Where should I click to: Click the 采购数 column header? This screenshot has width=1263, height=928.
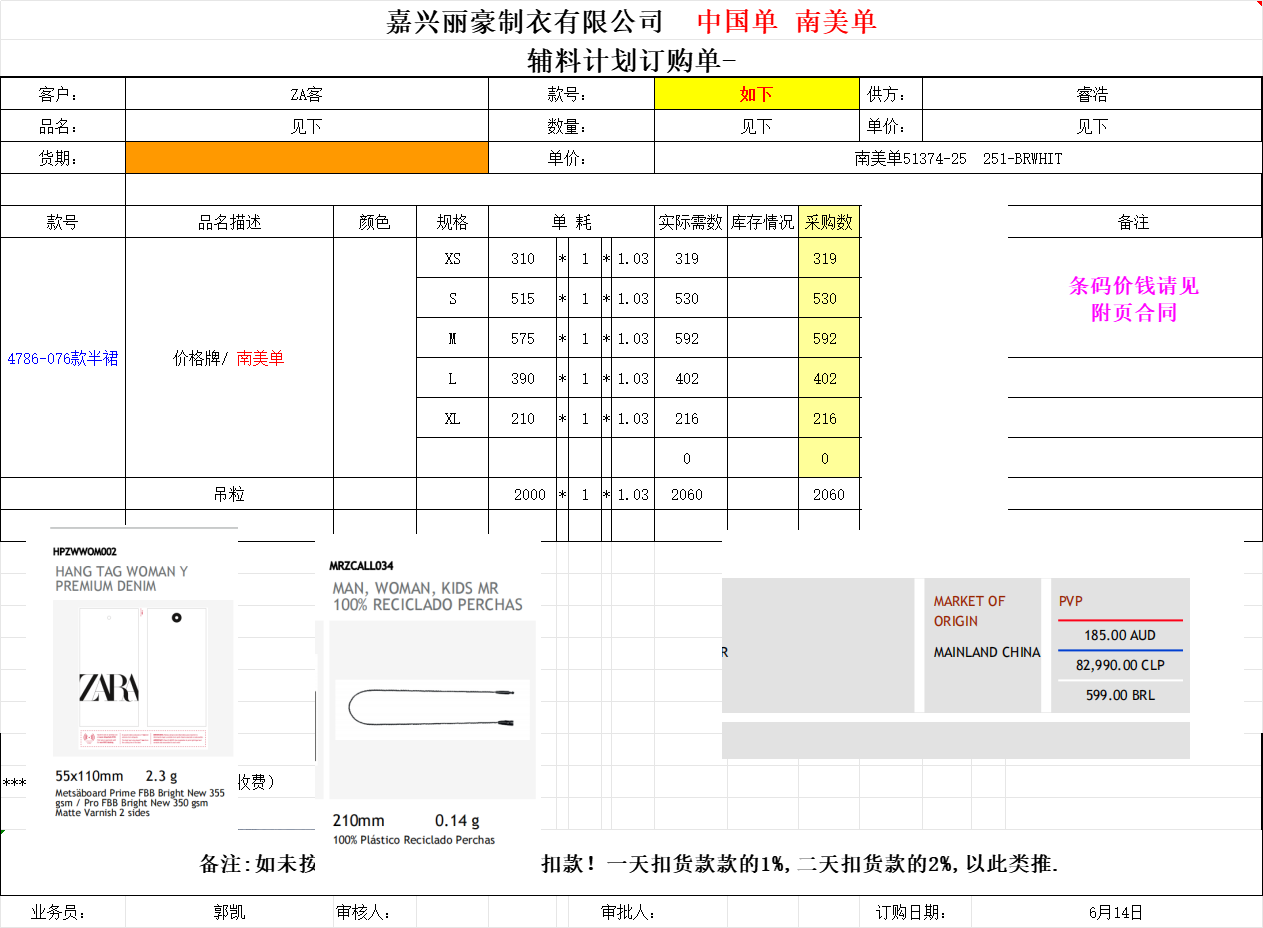[x=829, y=222]
